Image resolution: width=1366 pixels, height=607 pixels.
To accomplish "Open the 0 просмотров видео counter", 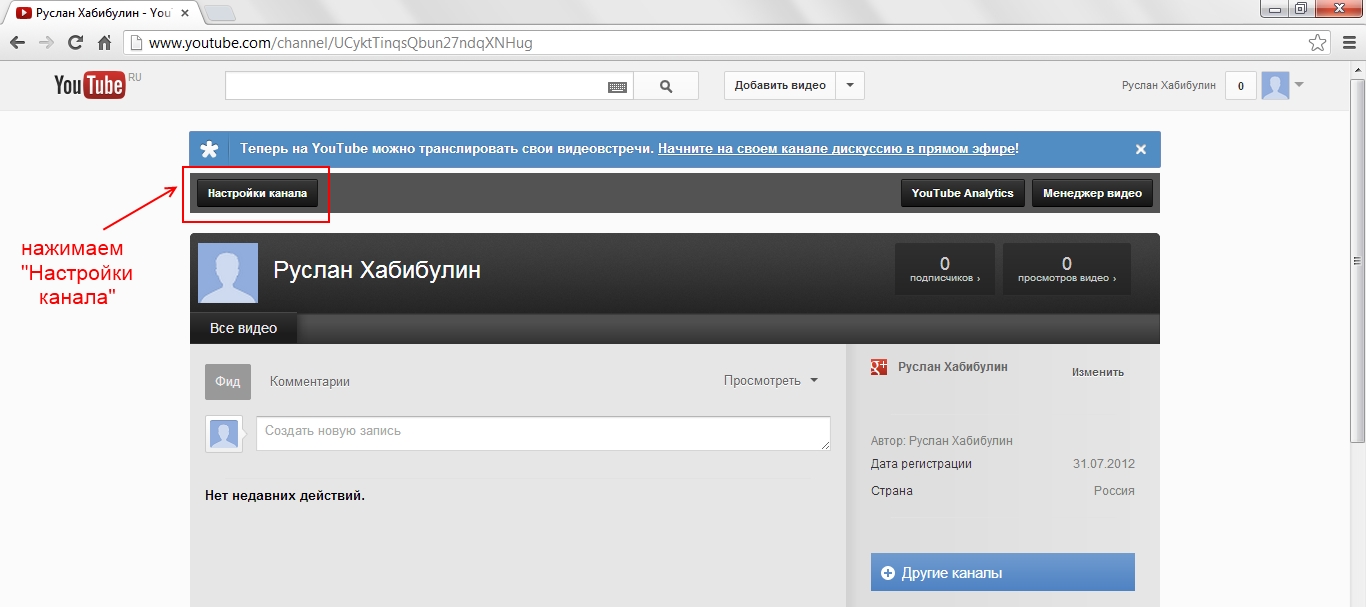I will (1067, 269).
